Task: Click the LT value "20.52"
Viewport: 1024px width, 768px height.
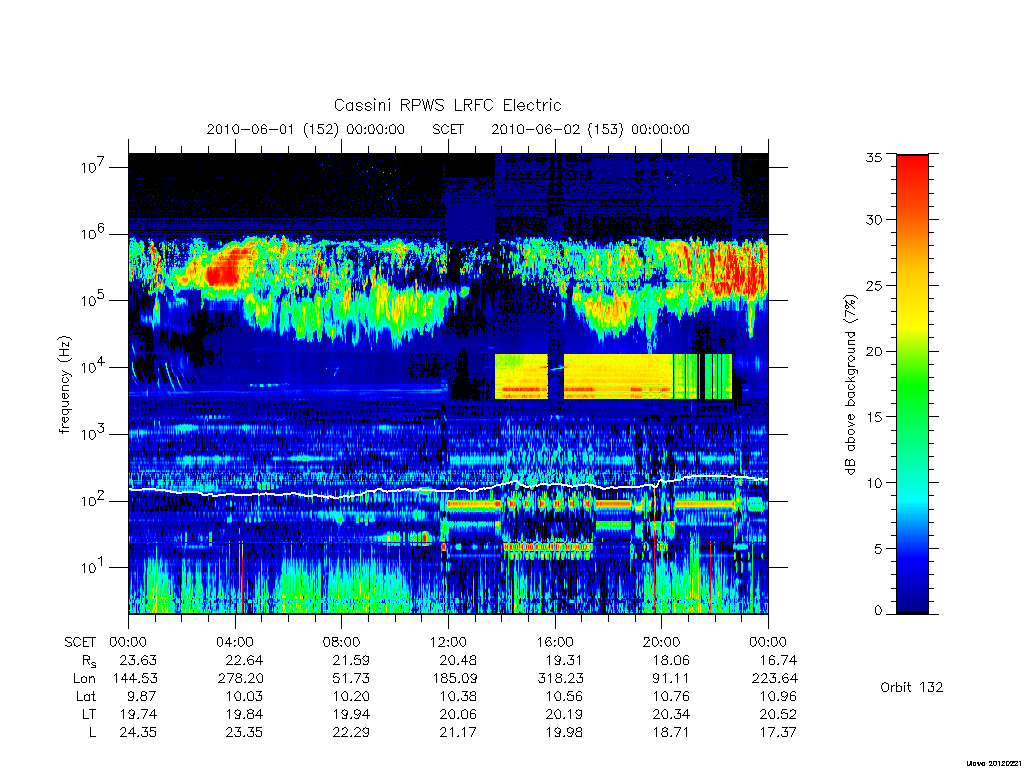Action: [x=778, y=714]
